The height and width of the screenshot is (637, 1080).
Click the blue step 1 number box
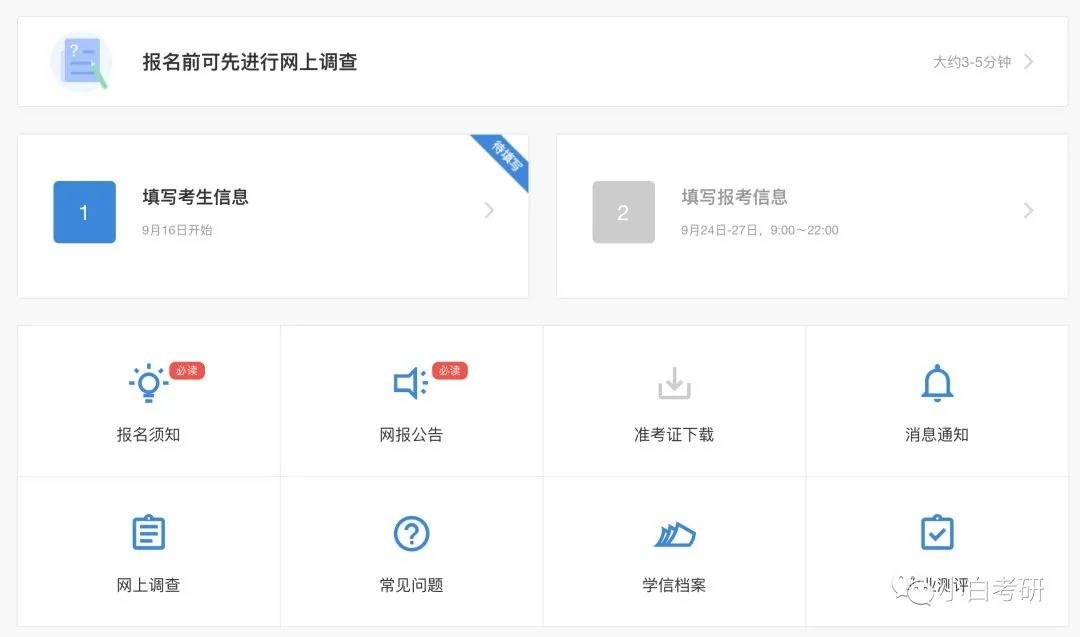coord(84,212)
